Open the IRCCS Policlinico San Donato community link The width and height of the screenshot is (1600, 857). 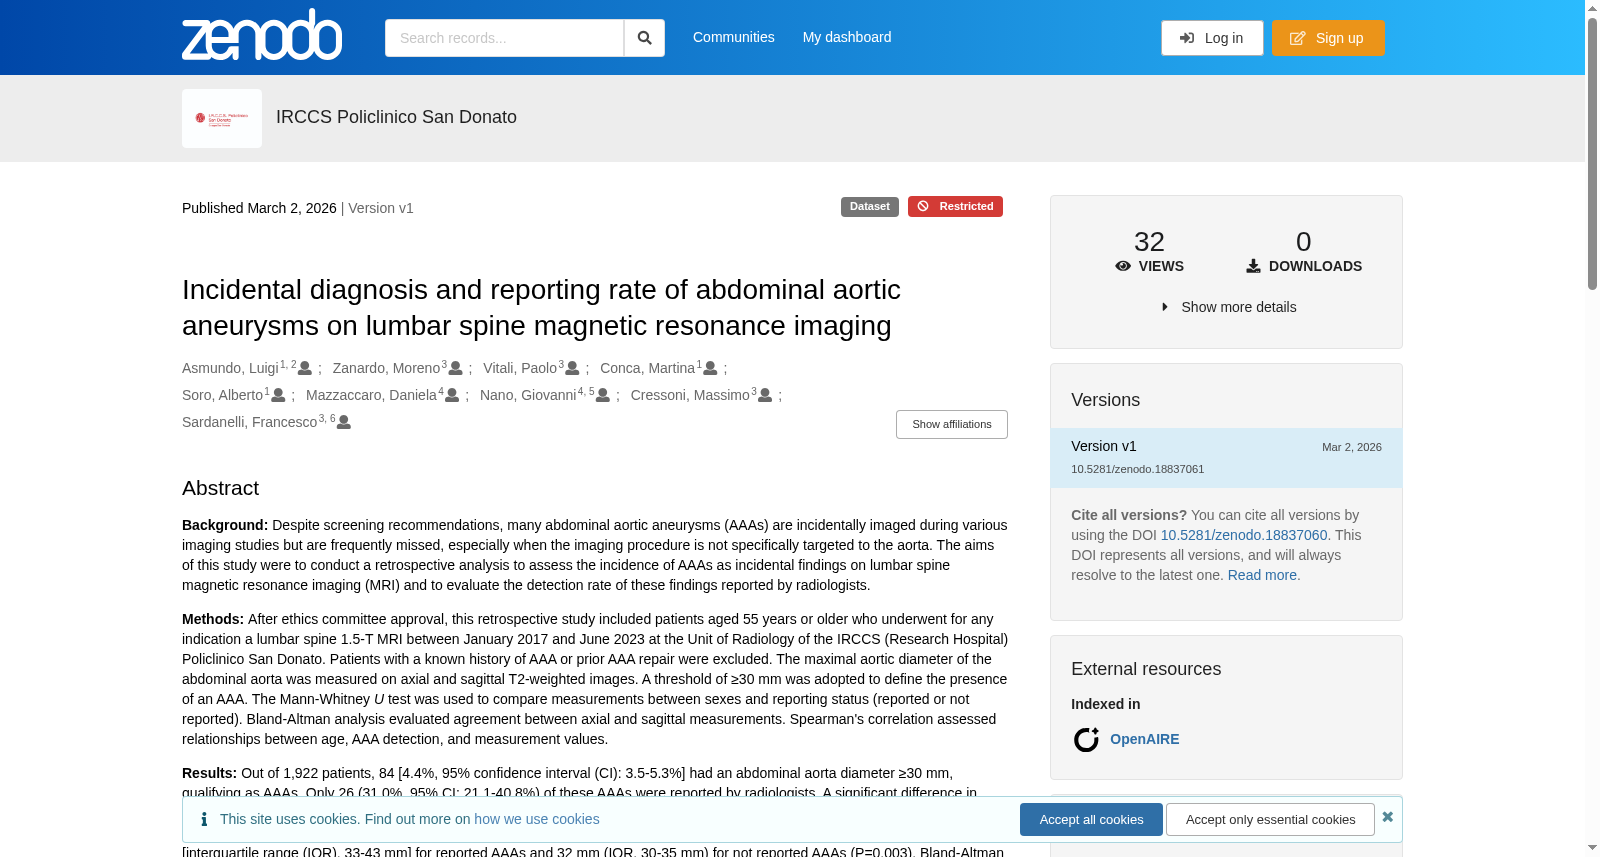[x=396, y=117]
